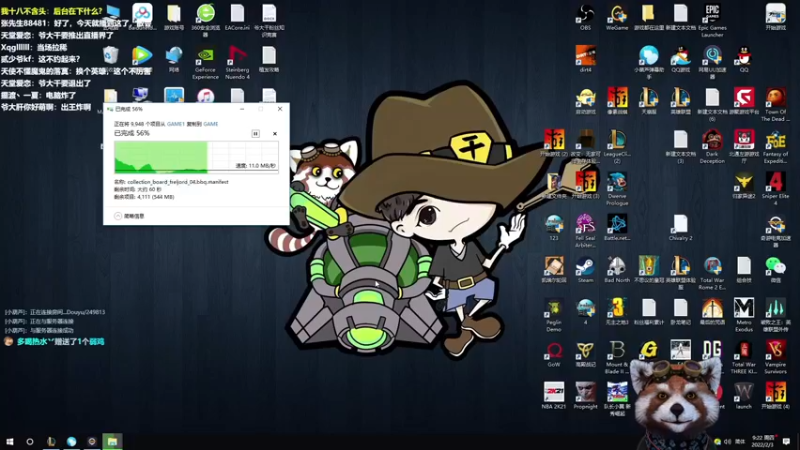Open the taskbar clock and date

763,441
